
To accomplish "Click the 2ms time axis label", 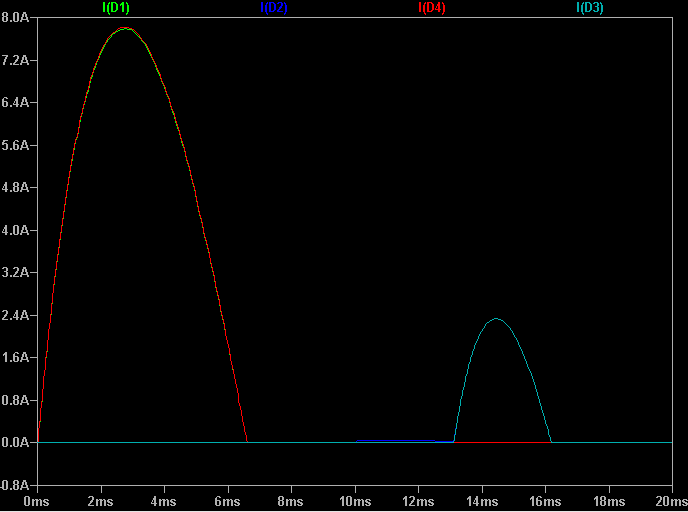I will [x=101, y=501].
